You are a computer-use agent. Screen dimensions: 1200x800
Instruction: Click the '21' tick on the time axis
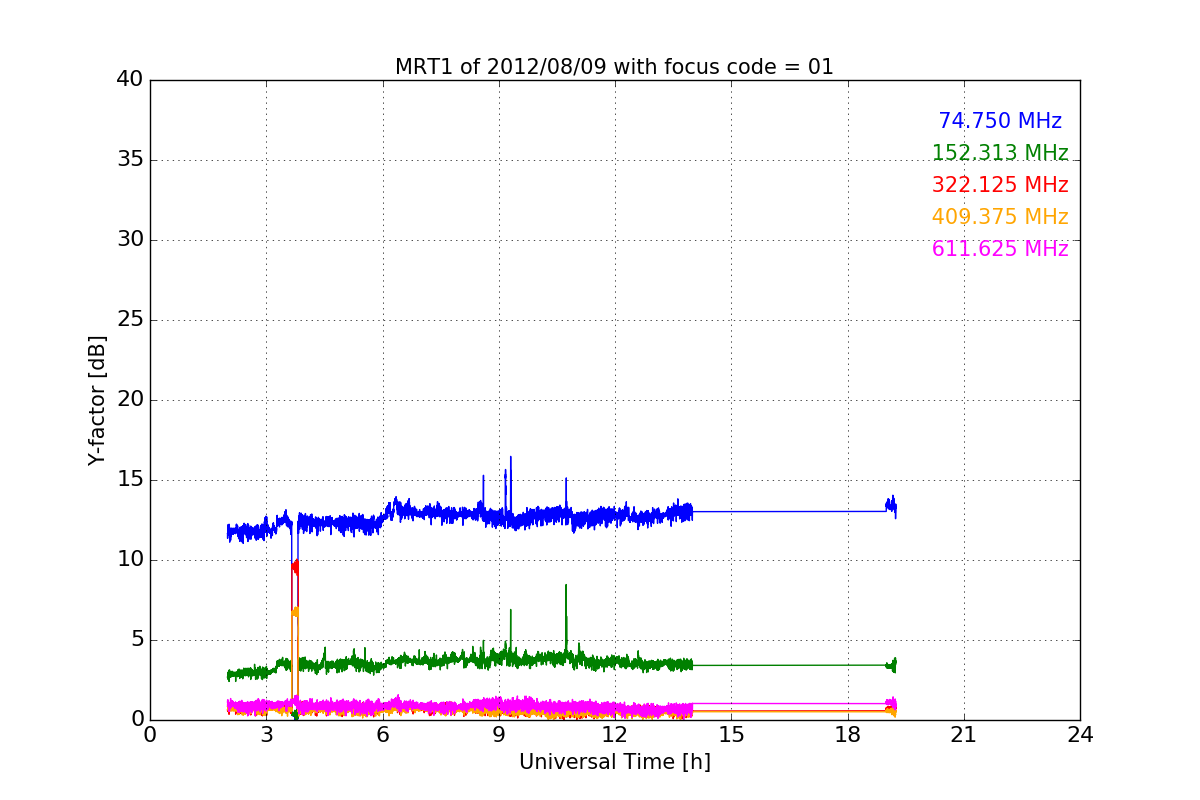click(x=964, y=734)
